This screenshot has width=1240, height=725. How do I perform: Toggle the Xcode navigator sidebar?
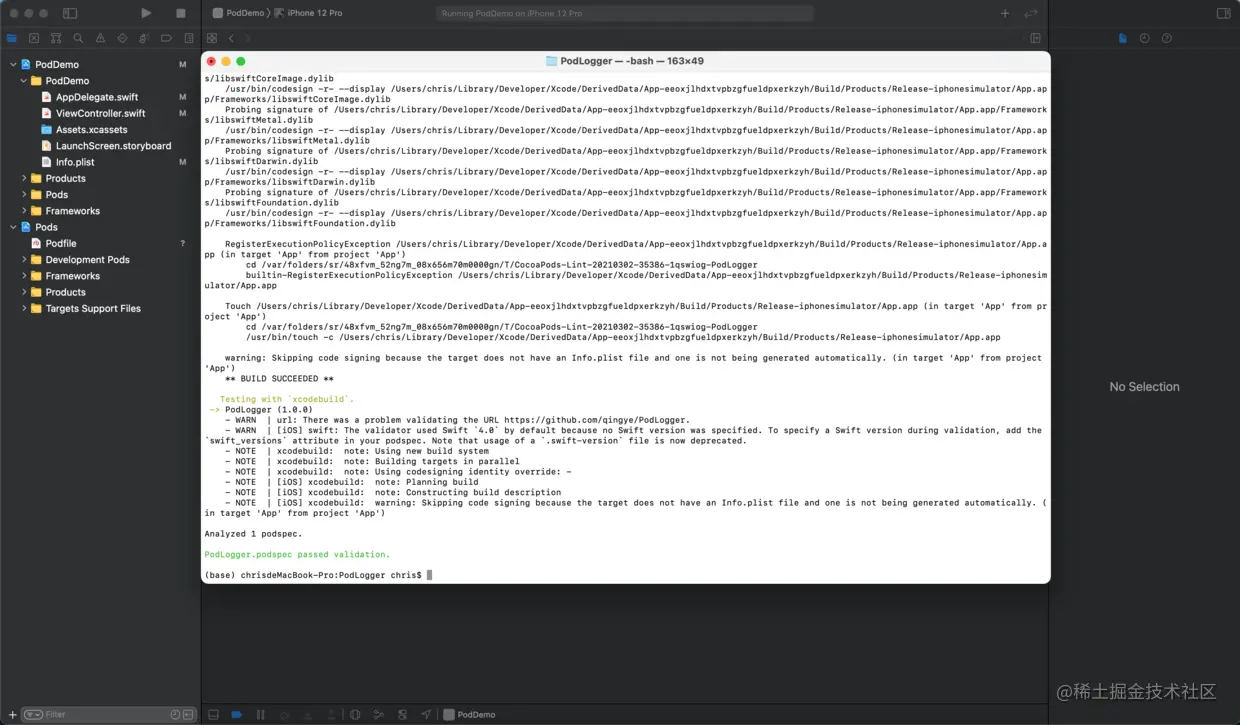[x=70, y=13]
